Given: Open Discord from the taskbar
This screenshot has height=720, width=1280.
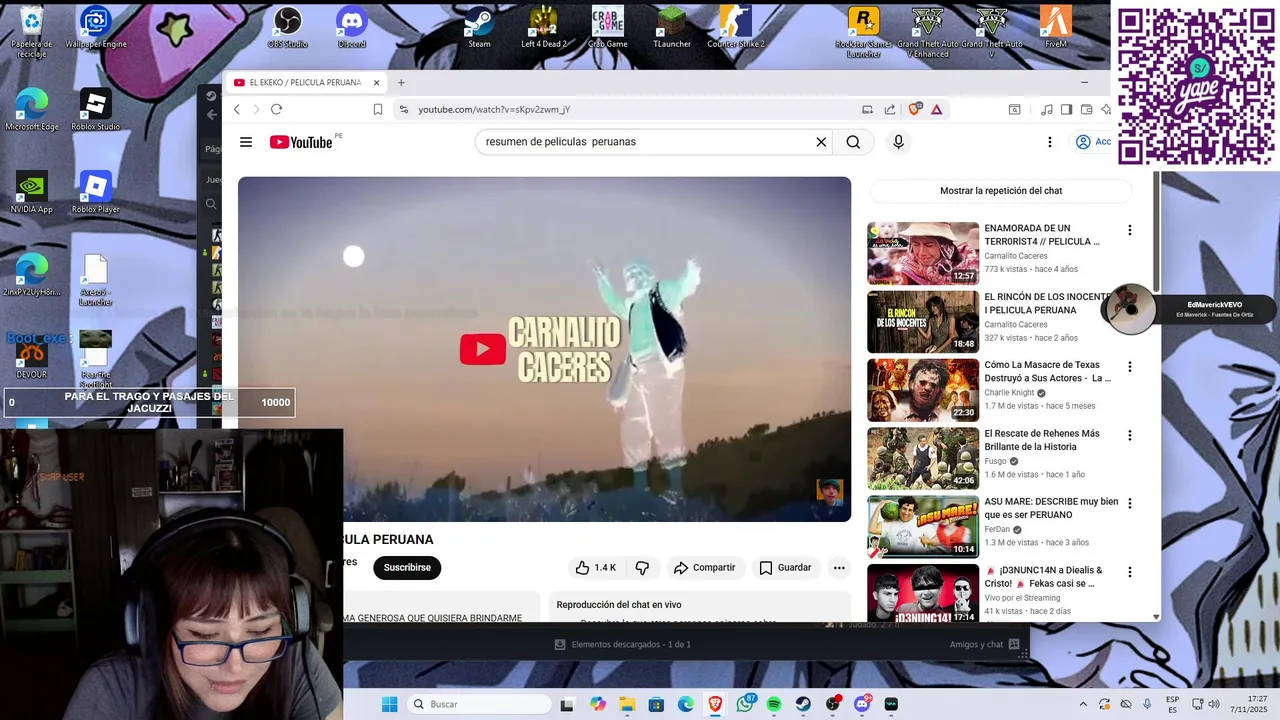Looking at the screenshot, I should (x=862, y=704).
